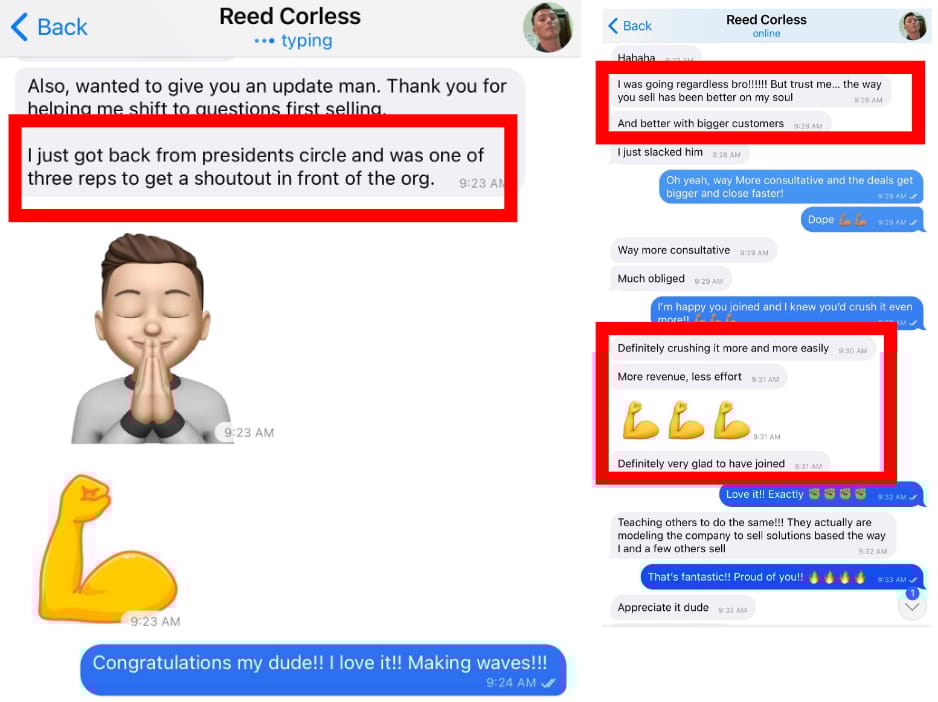Tap the scroll-to-bottom chevron with unread badge
Image resolution: width=938 pixels, height=702 pixels.
click(x=912, y=606)
